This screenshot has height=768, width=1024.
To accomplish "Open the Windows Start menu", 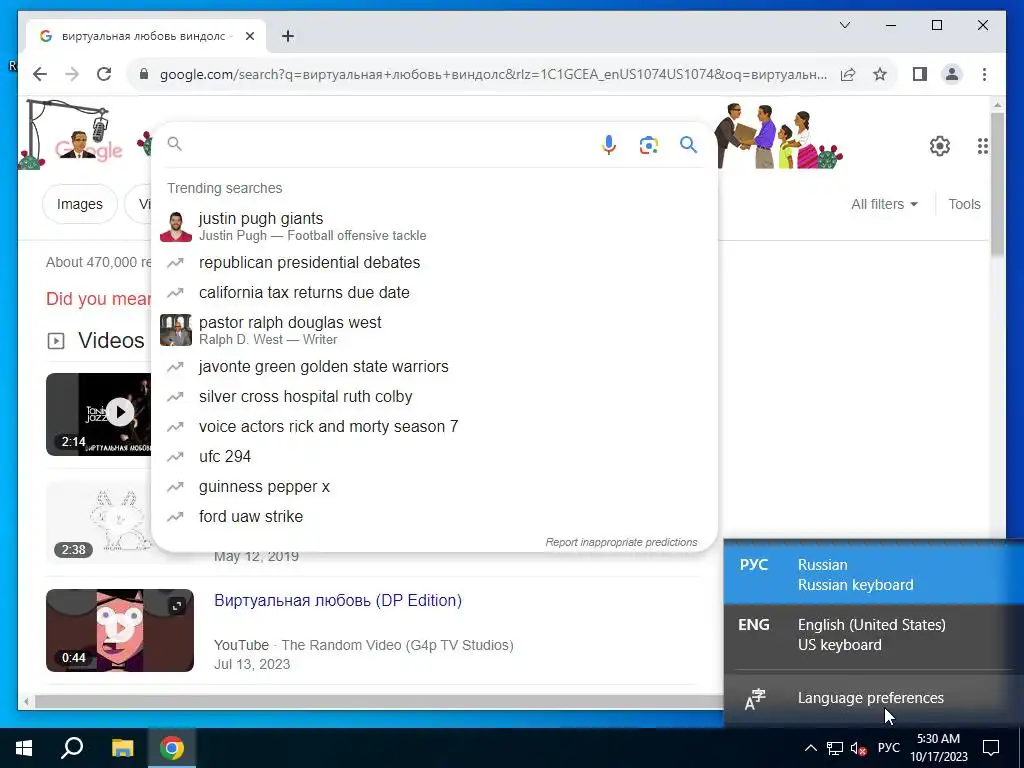I will tap(24, 748).
